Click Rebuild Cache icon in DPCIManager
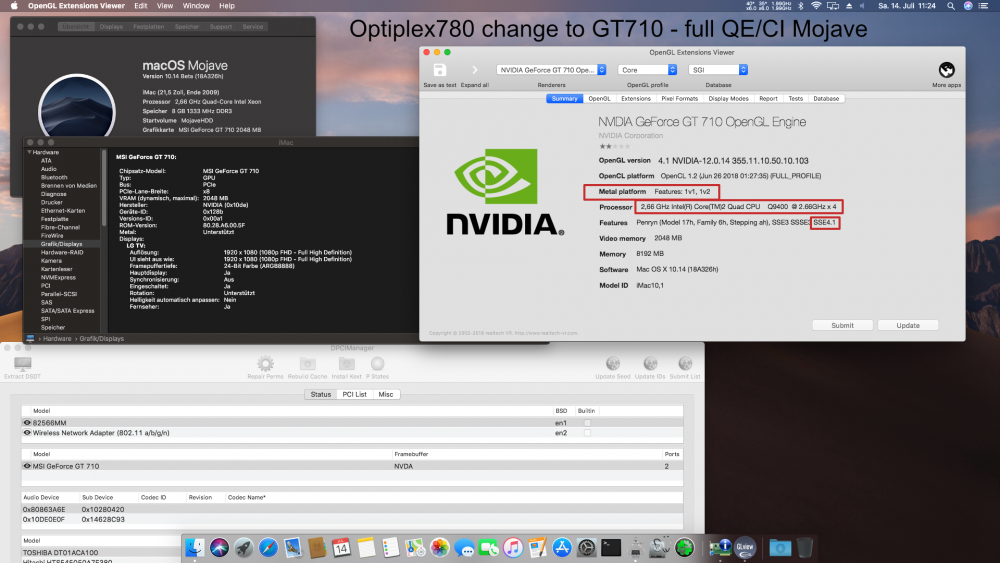The width and height of the screenshot is (1000, 563). coord(307,363)
